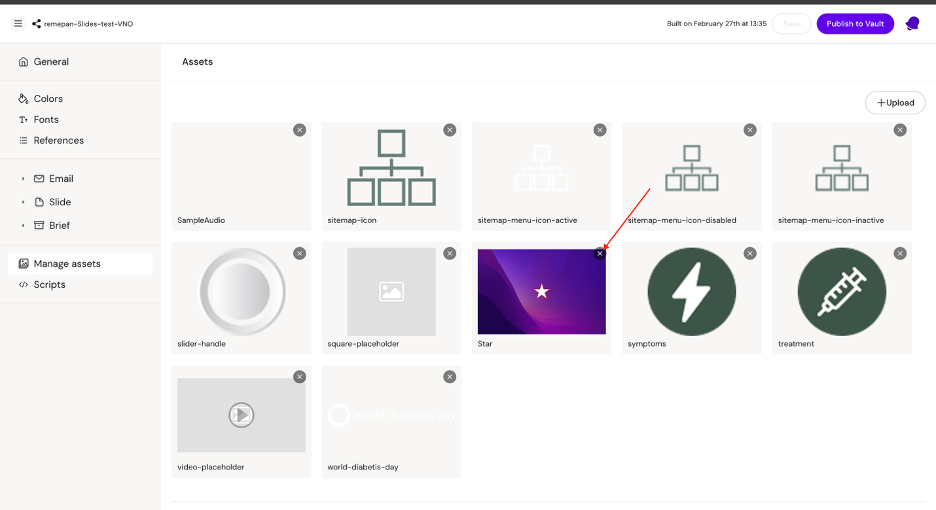This screenshot has width=936, height=510.
Task: Select the world diabetes day logo image
Action: pos(392,415)
